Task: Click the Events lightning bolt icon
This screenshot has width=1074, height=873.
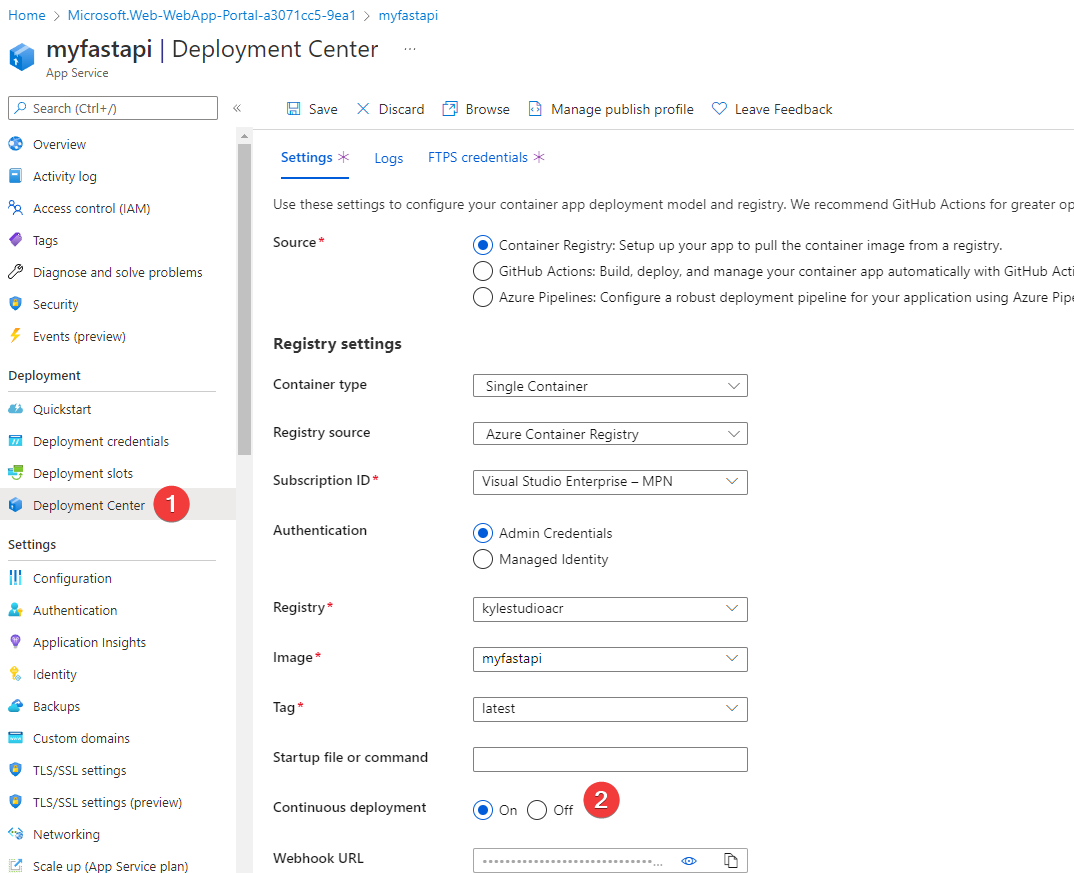Action: (15, 336)
